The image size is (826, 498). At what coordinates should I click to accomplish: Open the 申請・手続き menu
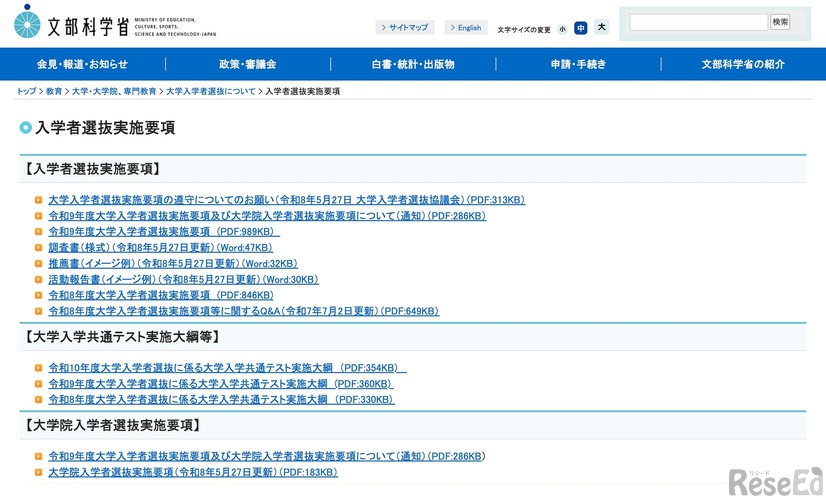point(578,64)
